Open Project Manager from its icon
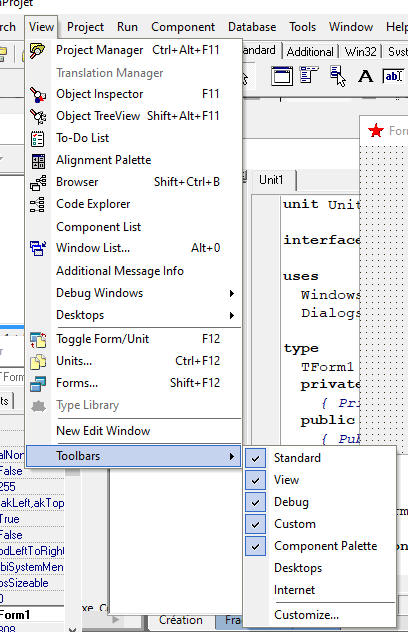The image size is (408, 632). (x=37, y=51)
